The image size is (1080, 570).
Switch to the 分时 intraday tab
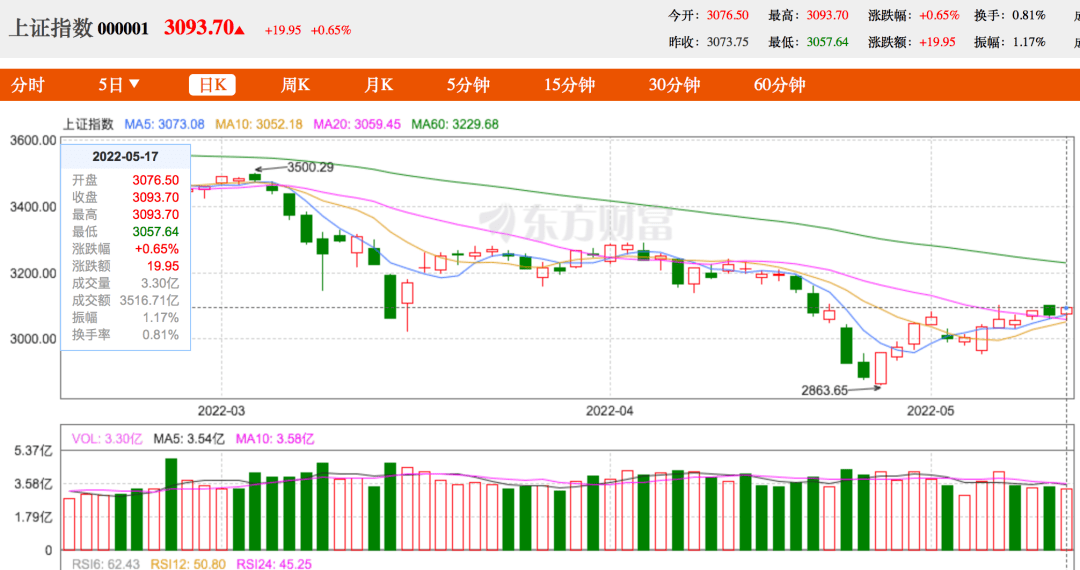[28, 85]
